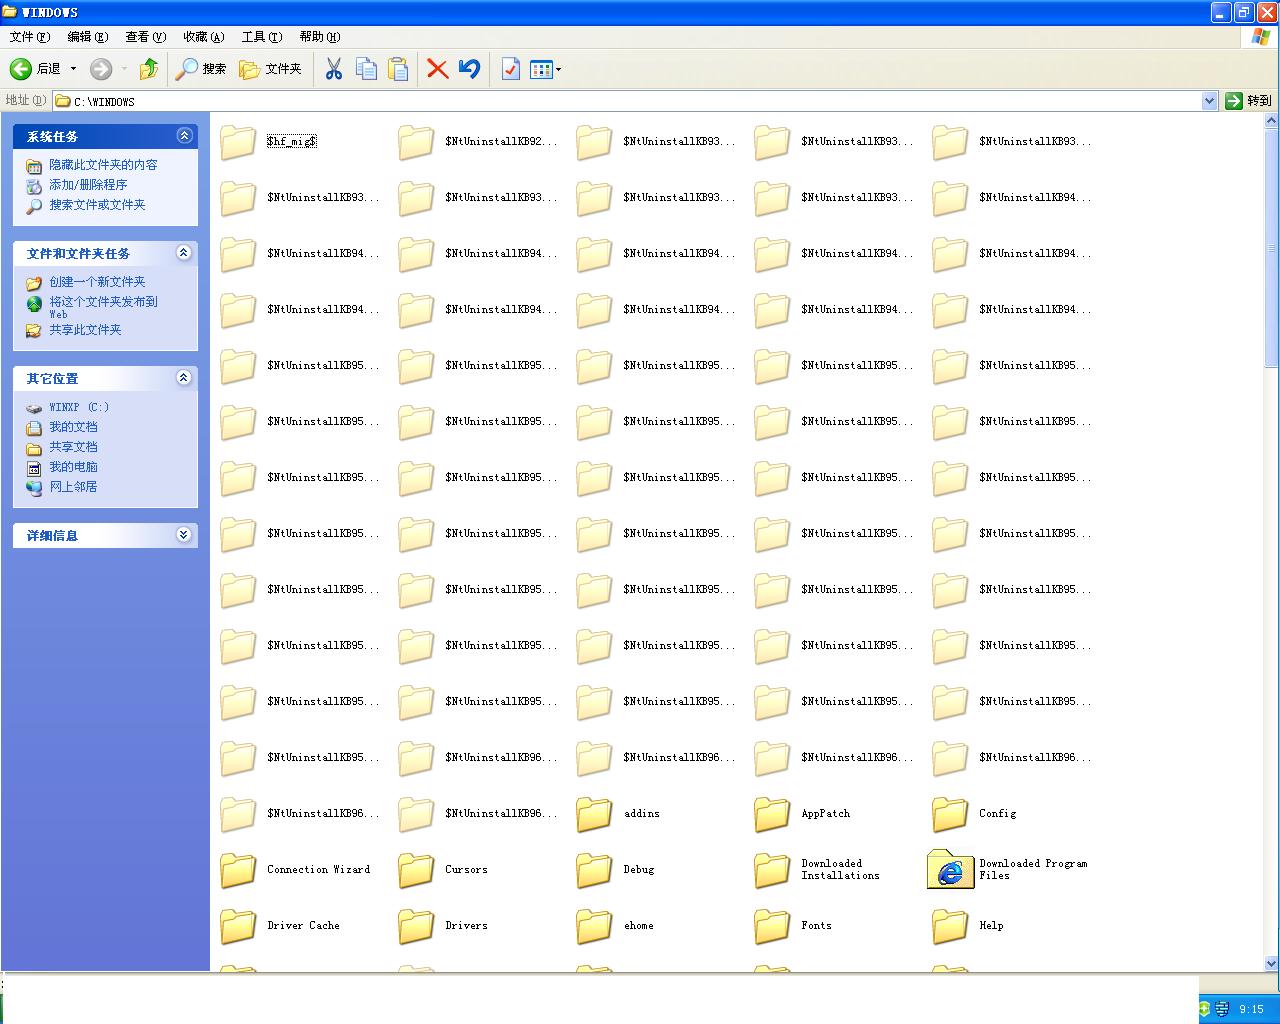Click 共享此文件夹 link
Image resolution: width=1280 pixels, height=1024 pixels.
[85, 330]
